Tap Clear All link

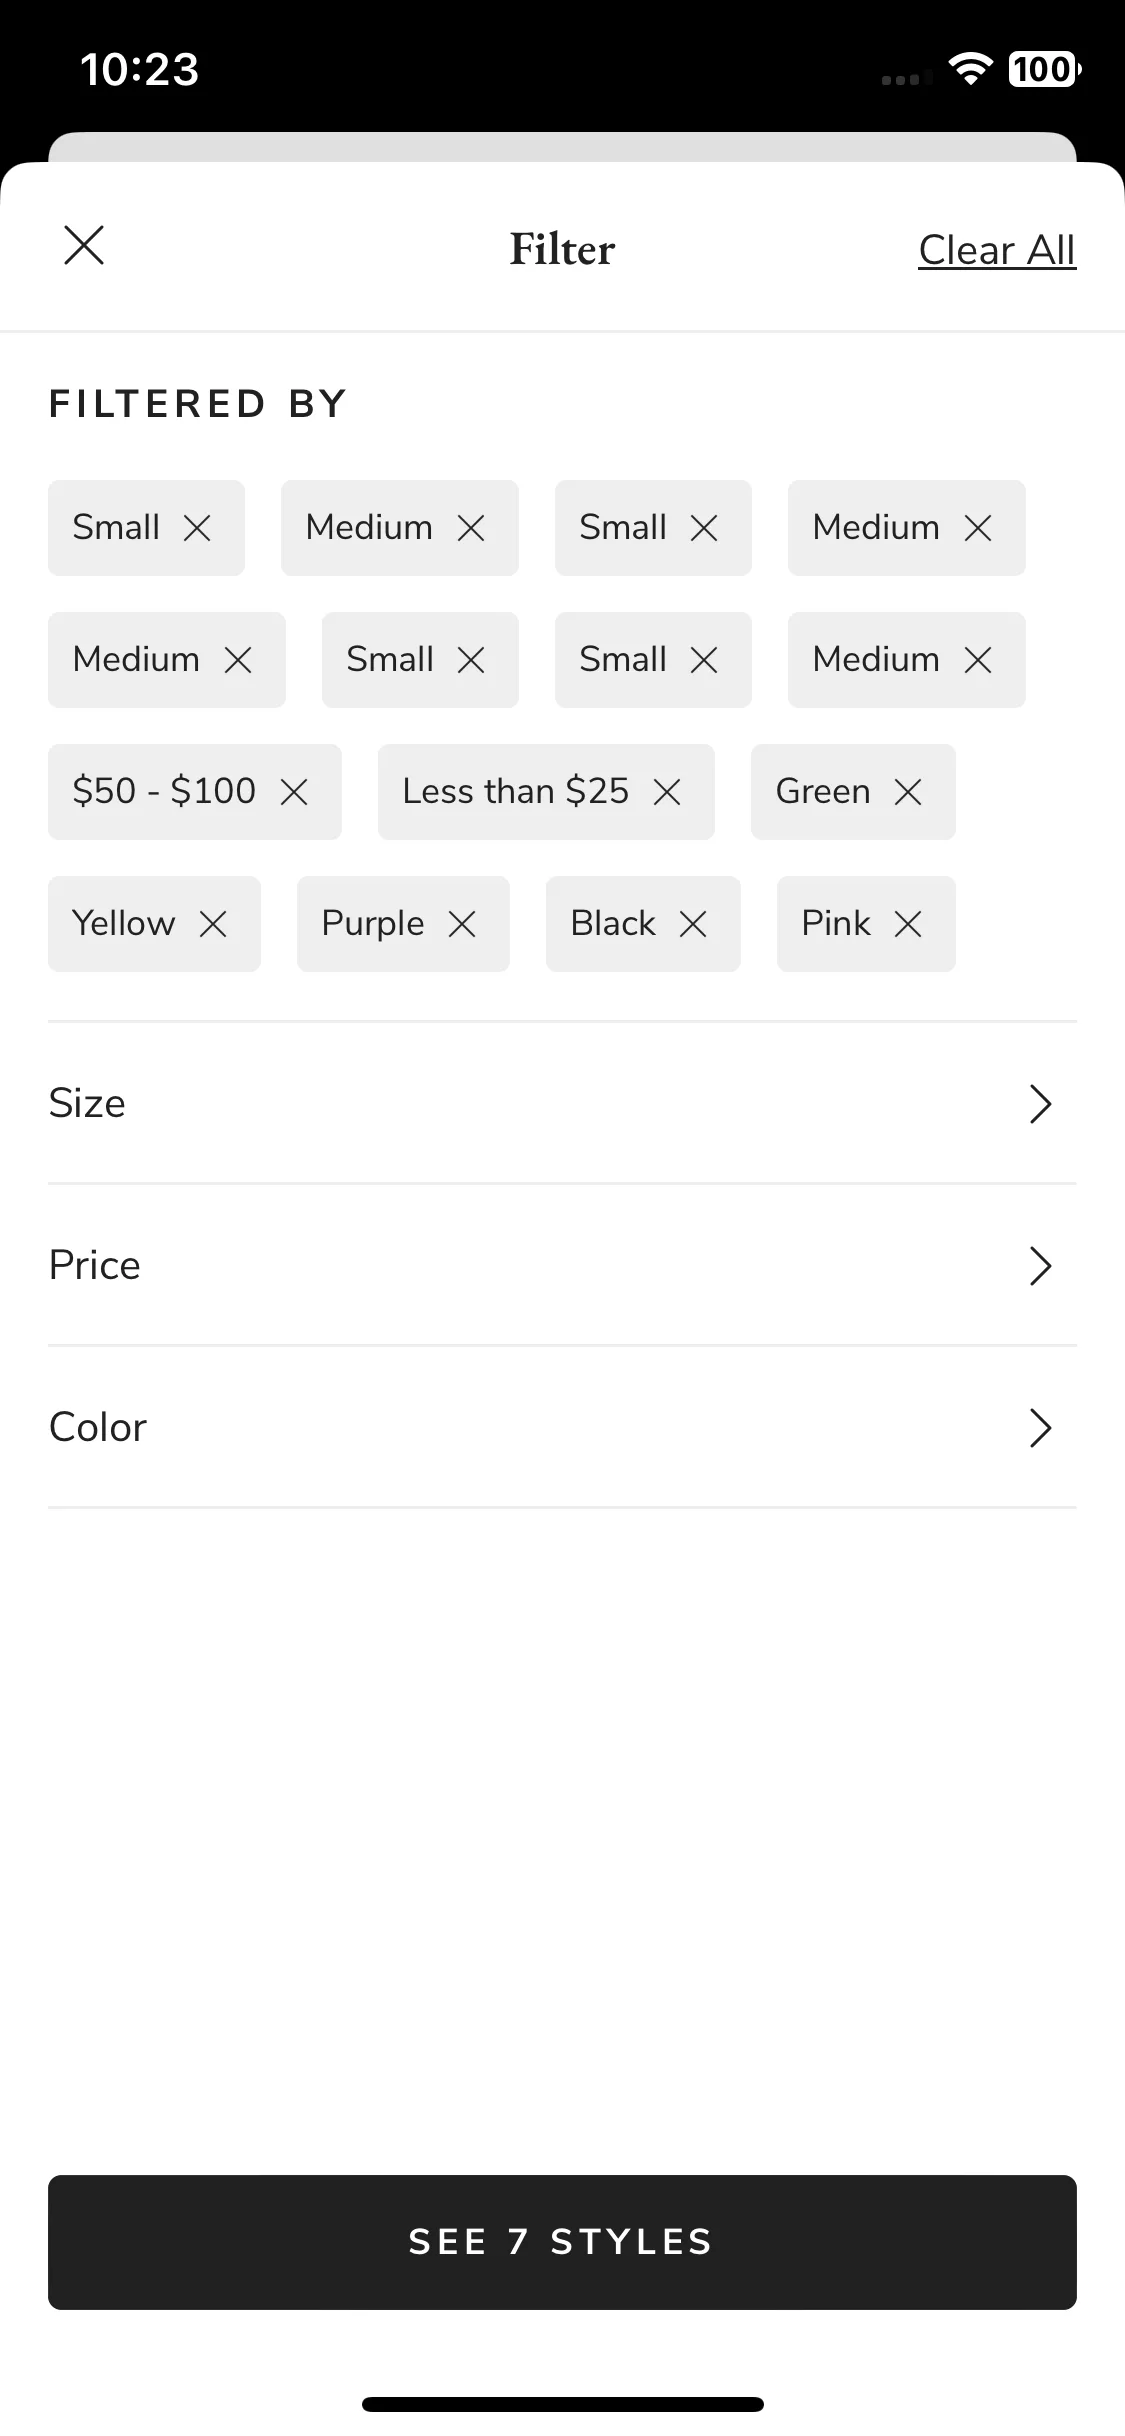pyautogui.click(x=997, y=250)
